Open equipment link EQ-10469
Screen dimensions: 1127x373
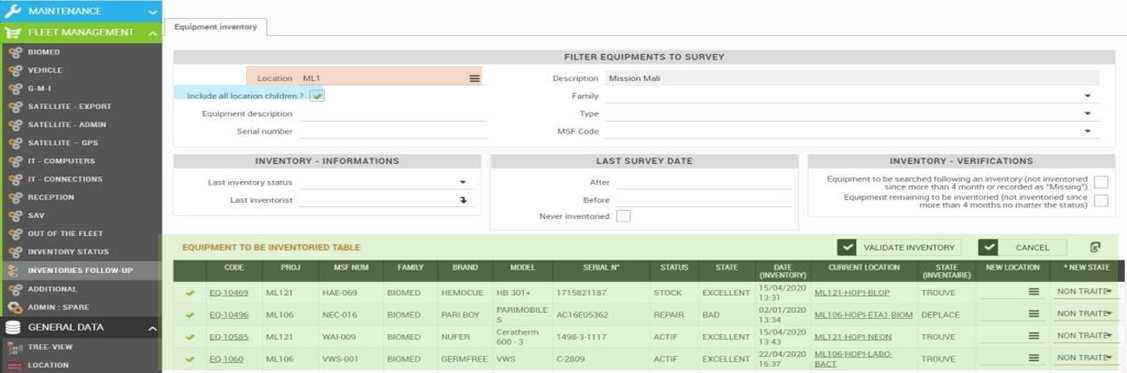tap(229, 293)
